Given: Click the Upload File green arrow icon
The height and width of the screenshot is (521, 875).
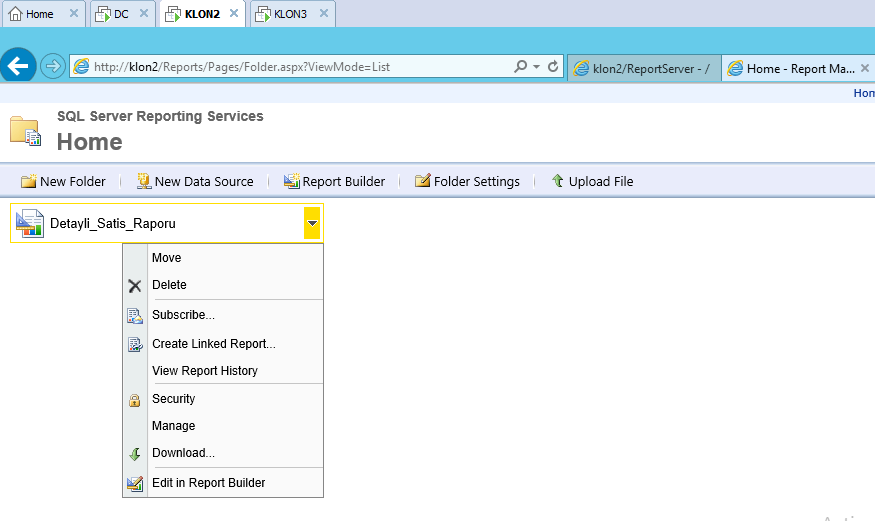Looking at the screenshot, I should 557,181.
